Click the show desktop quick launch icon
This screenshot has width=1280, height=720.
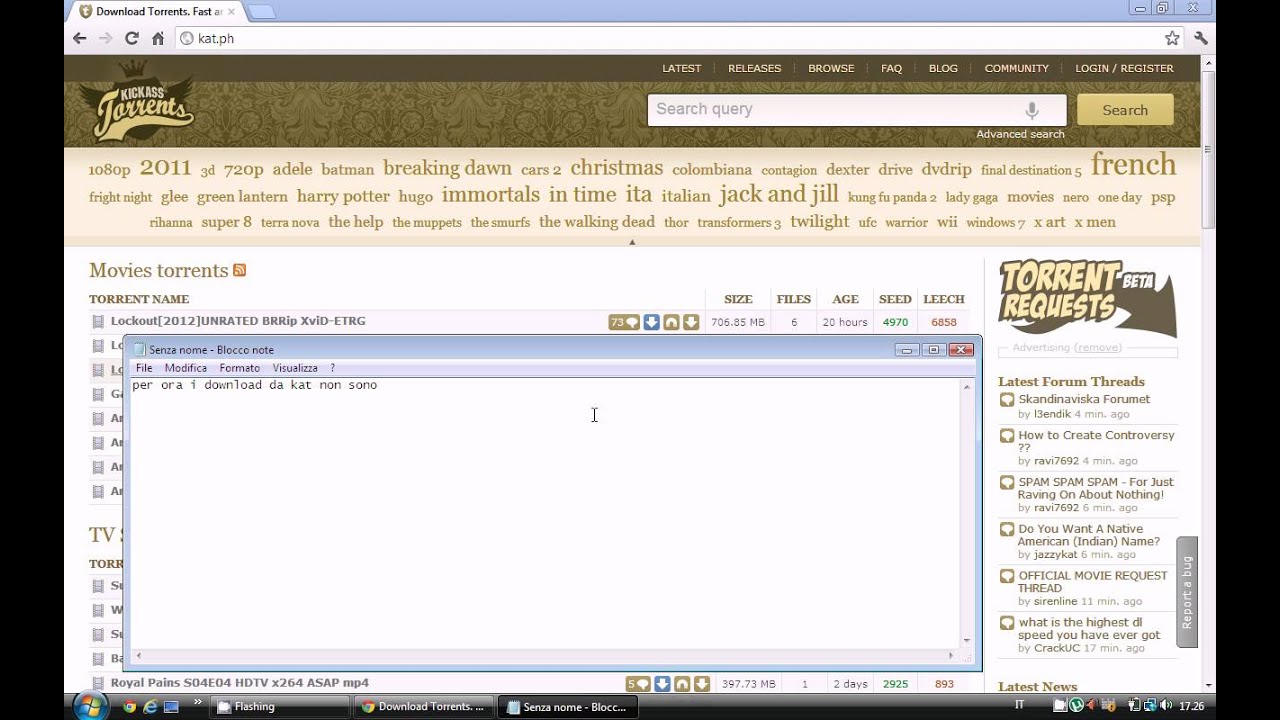pyautogui.click(x=171, y=706)
